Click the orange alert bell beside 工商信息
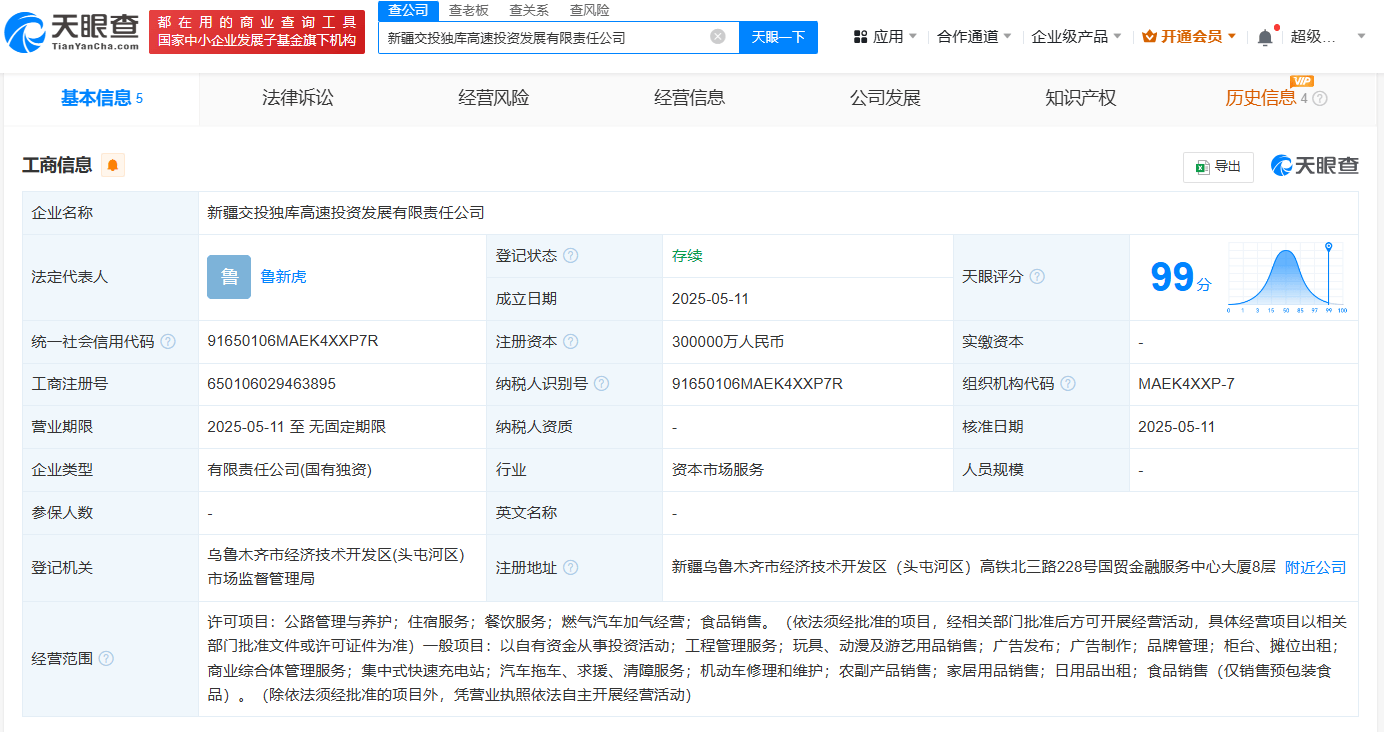This screenshot has height=732, width=1384. tap(113, 165)
